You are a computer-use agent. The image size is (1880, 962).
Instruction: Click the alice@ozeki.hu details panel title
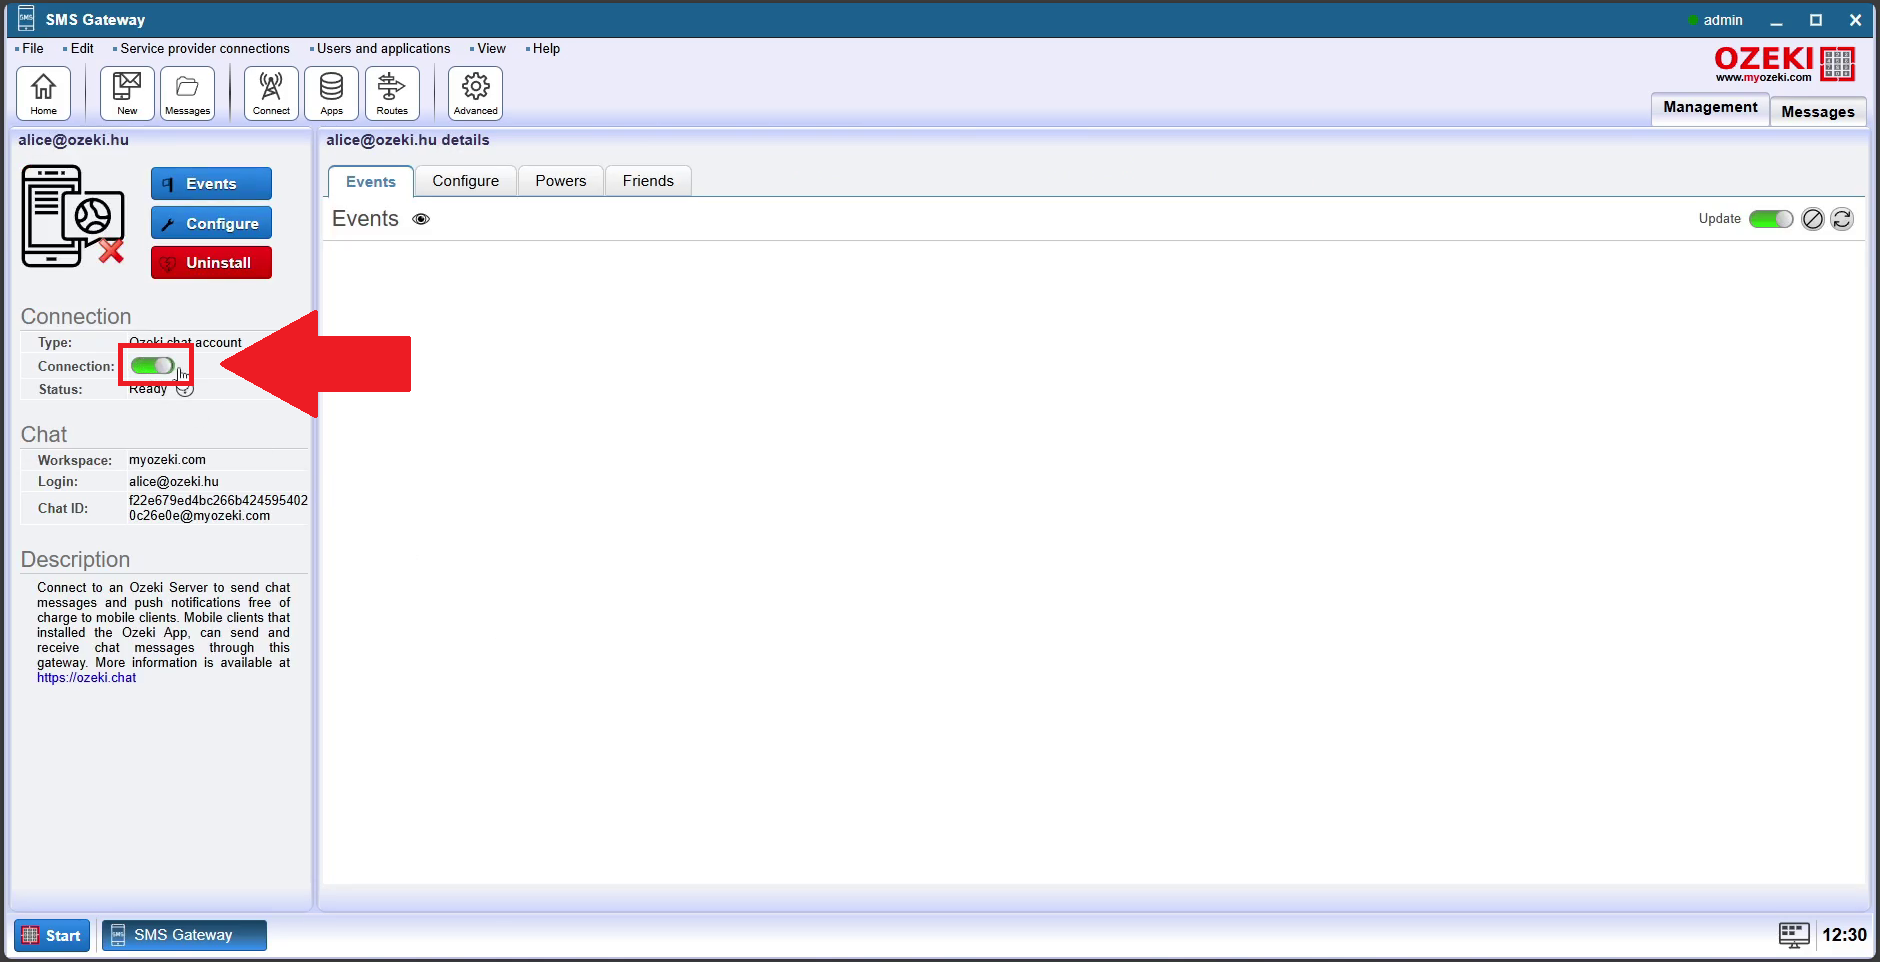coord(408,140)
